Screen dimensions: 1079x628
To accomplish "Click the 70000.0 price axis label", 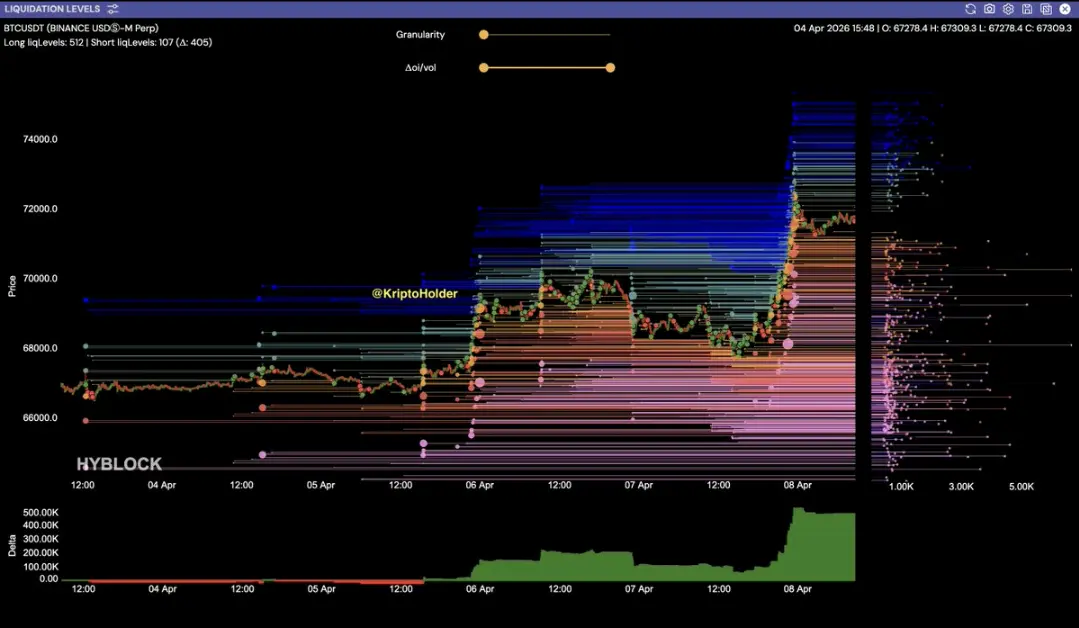I will 41,279.
